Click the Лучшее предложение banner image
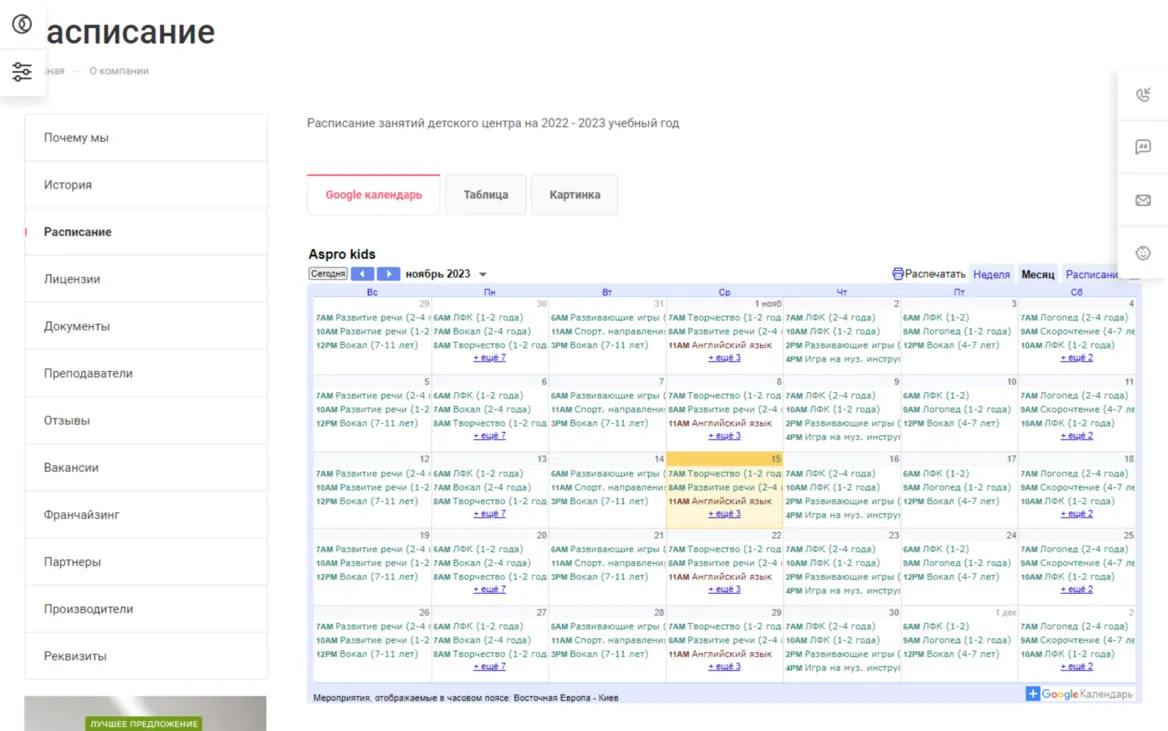This screenshot has width=1168, height=731. [x=145, y=713]
